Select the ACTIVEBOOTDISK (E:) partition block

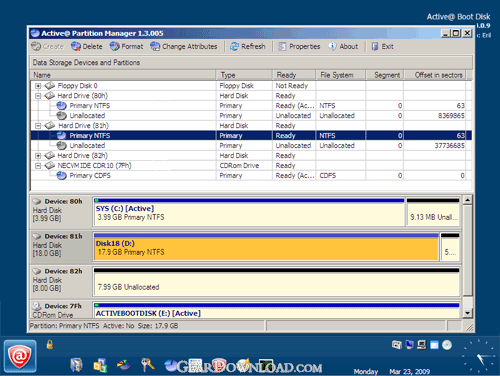[277, 311]
